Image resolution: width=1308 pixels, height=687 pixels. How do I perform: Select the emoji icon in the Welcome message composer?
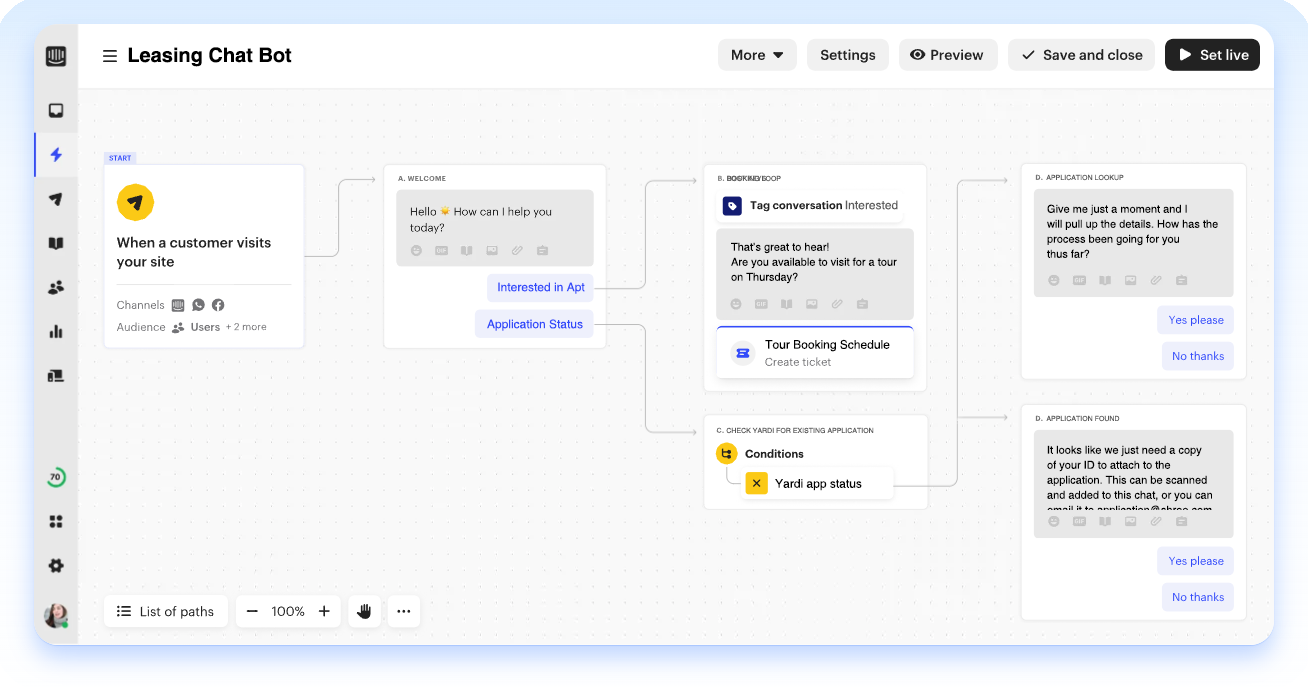(x=416, y=250)
